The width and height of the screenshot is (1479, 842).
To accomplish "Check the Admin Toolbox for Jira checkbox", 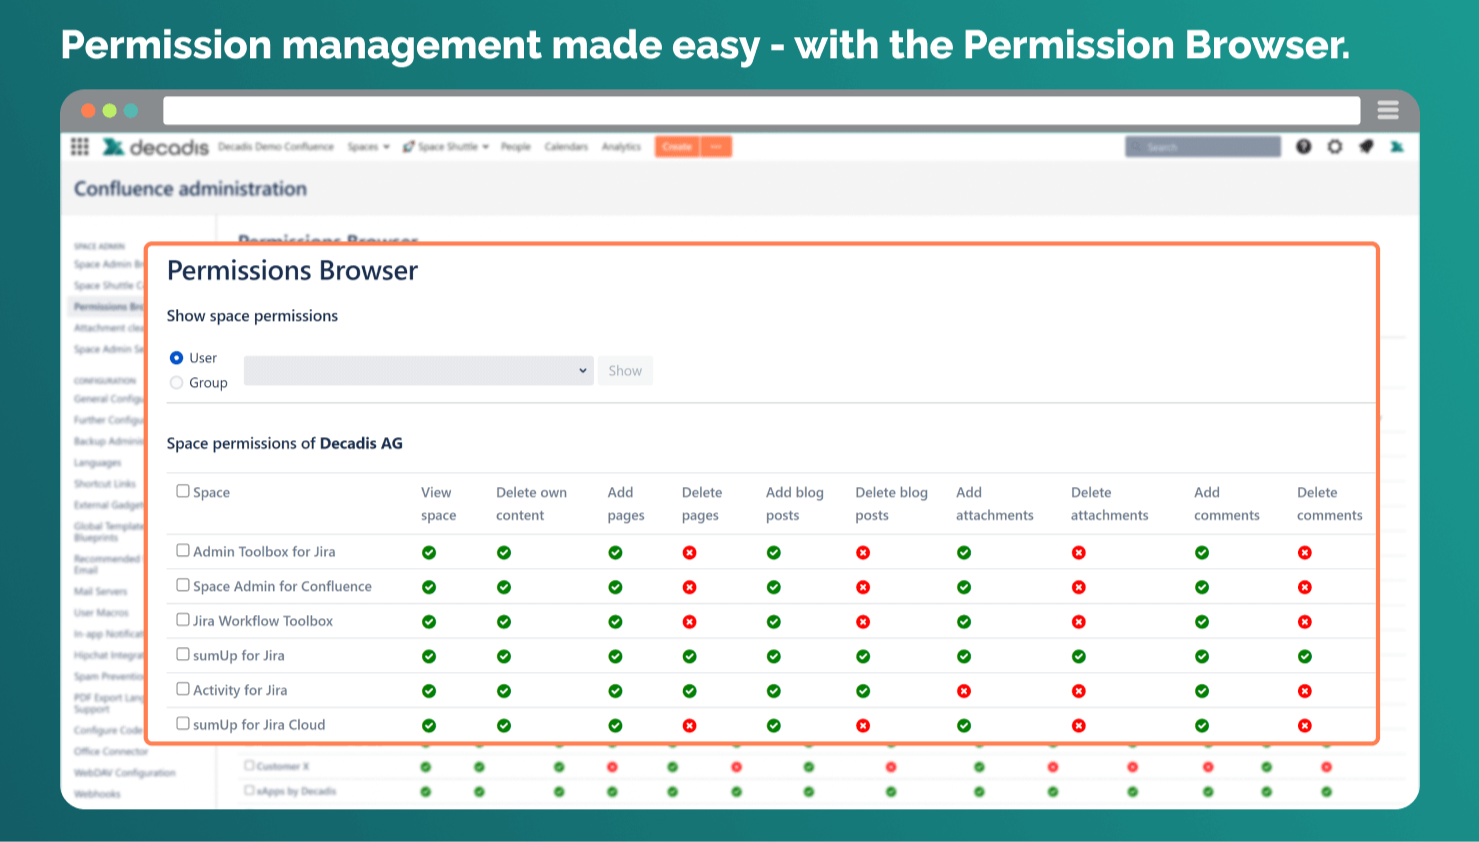I will (183, 550).
